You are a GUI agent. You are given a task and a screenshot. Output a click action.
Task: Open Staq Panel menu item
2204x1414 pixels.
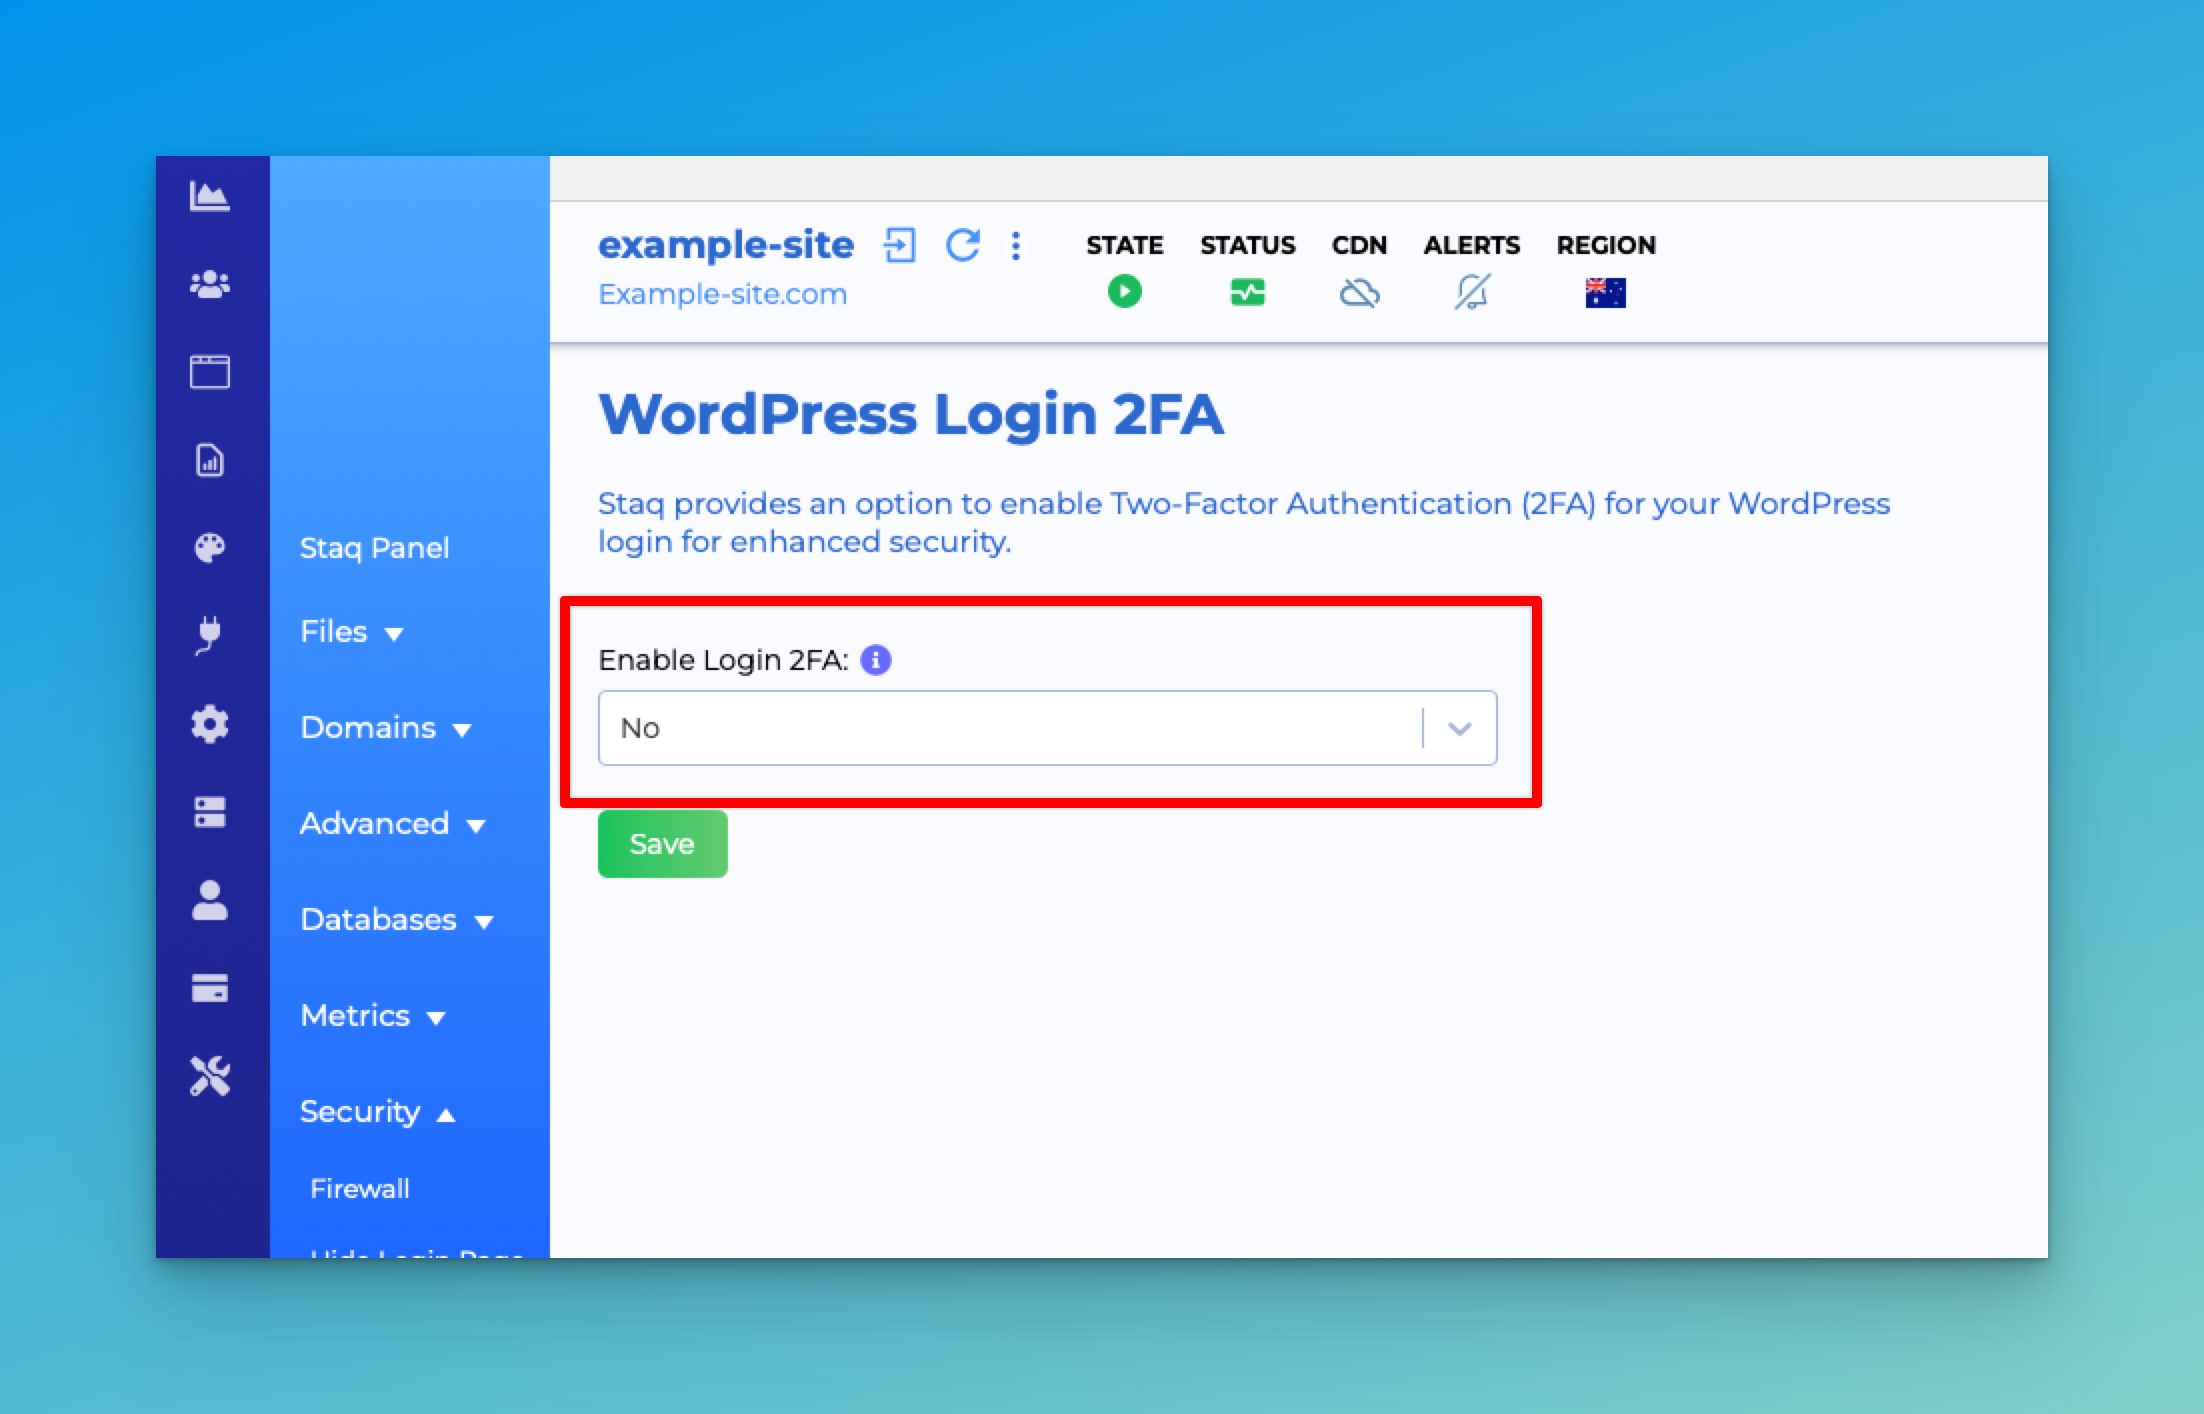click(375, 548)
